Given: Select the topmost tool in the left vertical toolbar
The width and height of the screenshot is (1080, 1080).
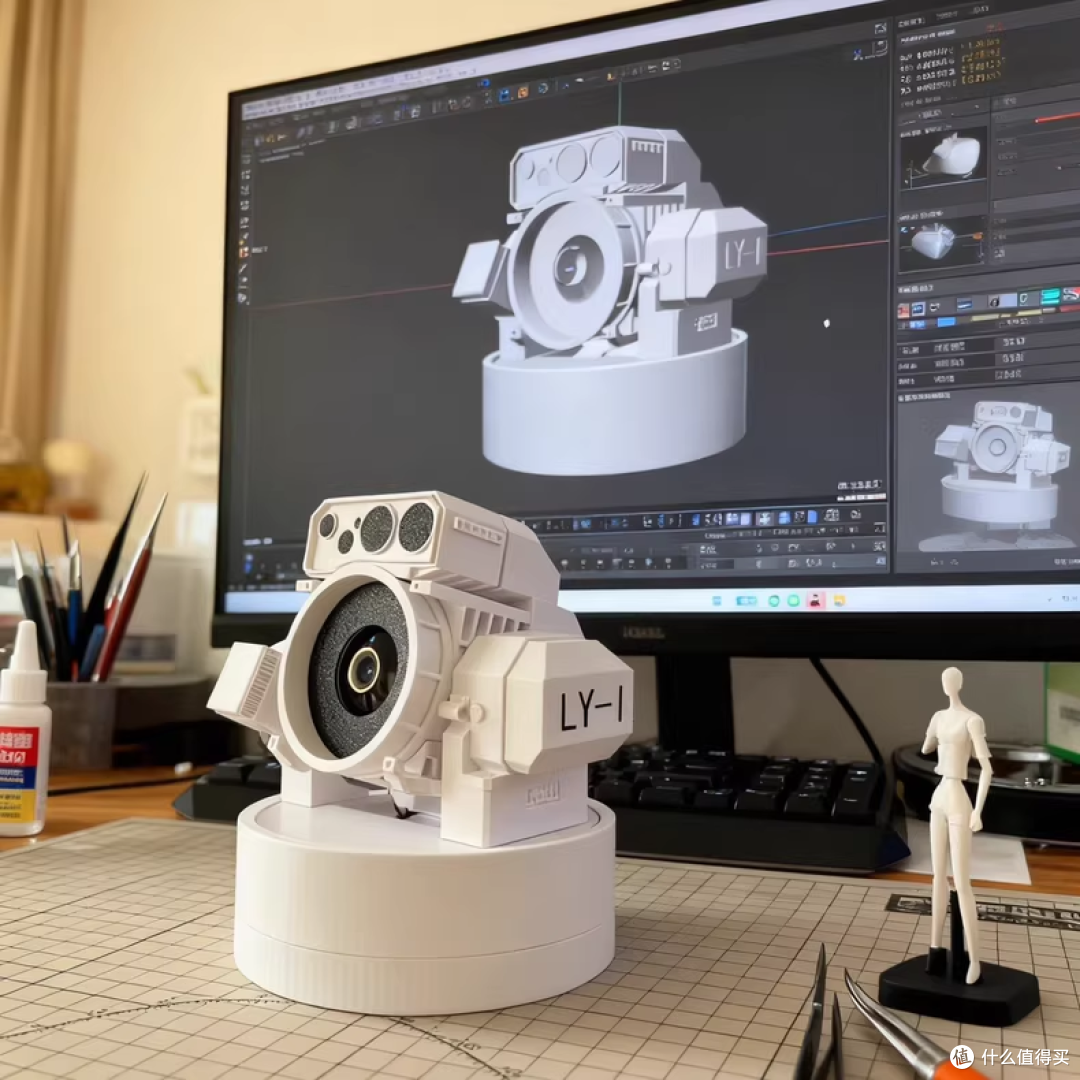Looking at the screenshot, I should point(248,158).
